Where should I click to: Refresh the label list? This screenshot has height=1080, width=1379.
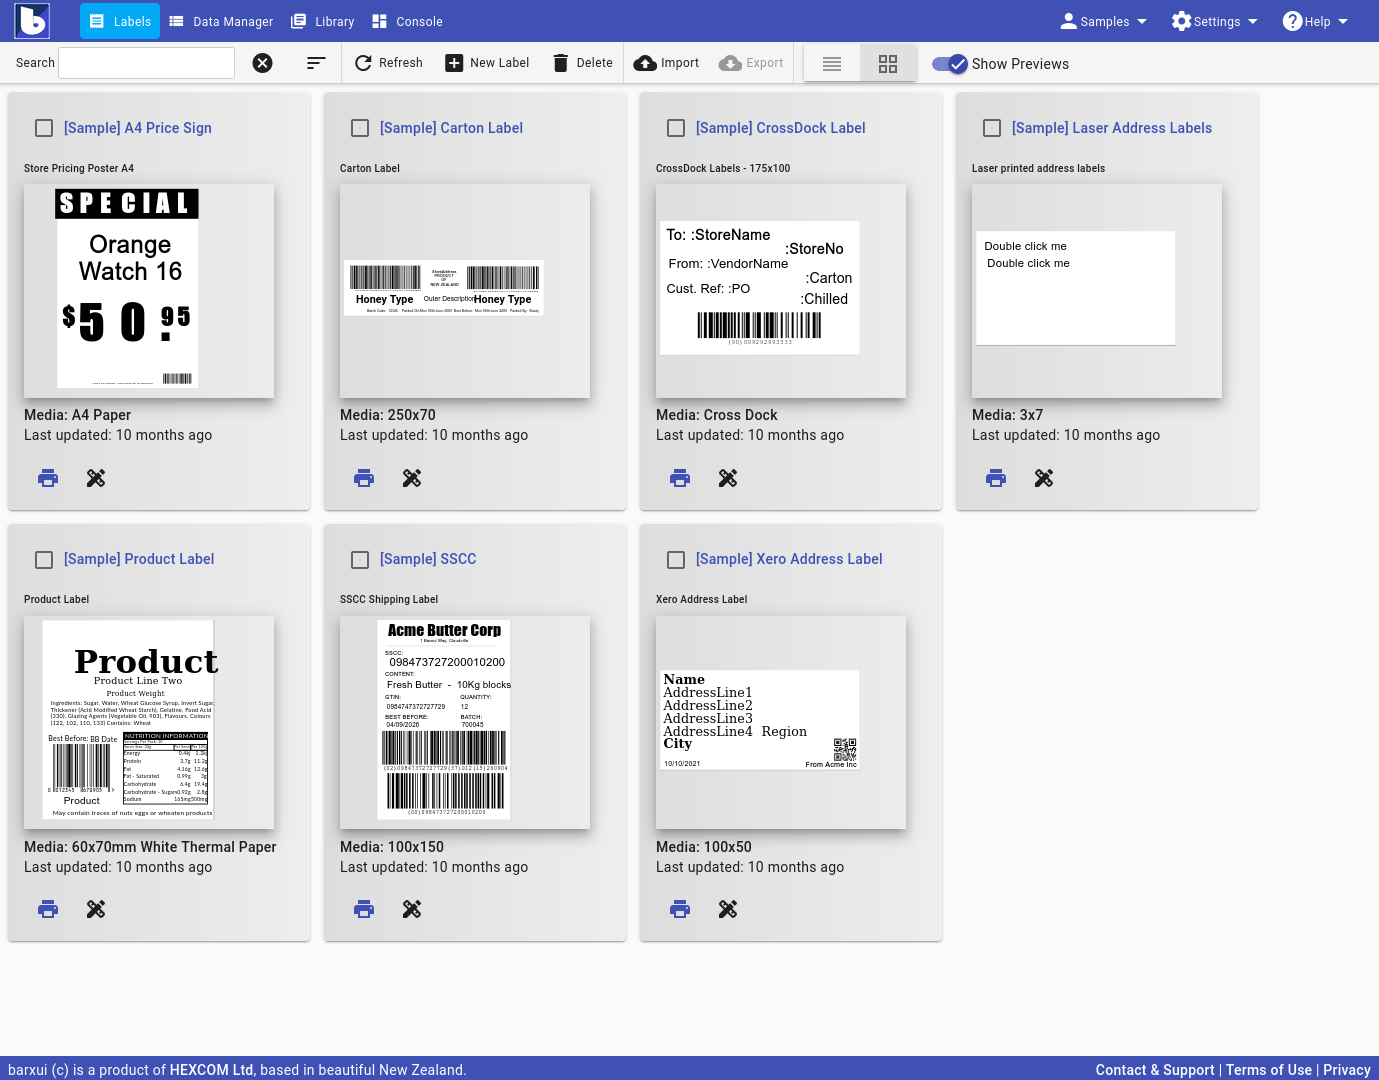[x=388, y=62]
